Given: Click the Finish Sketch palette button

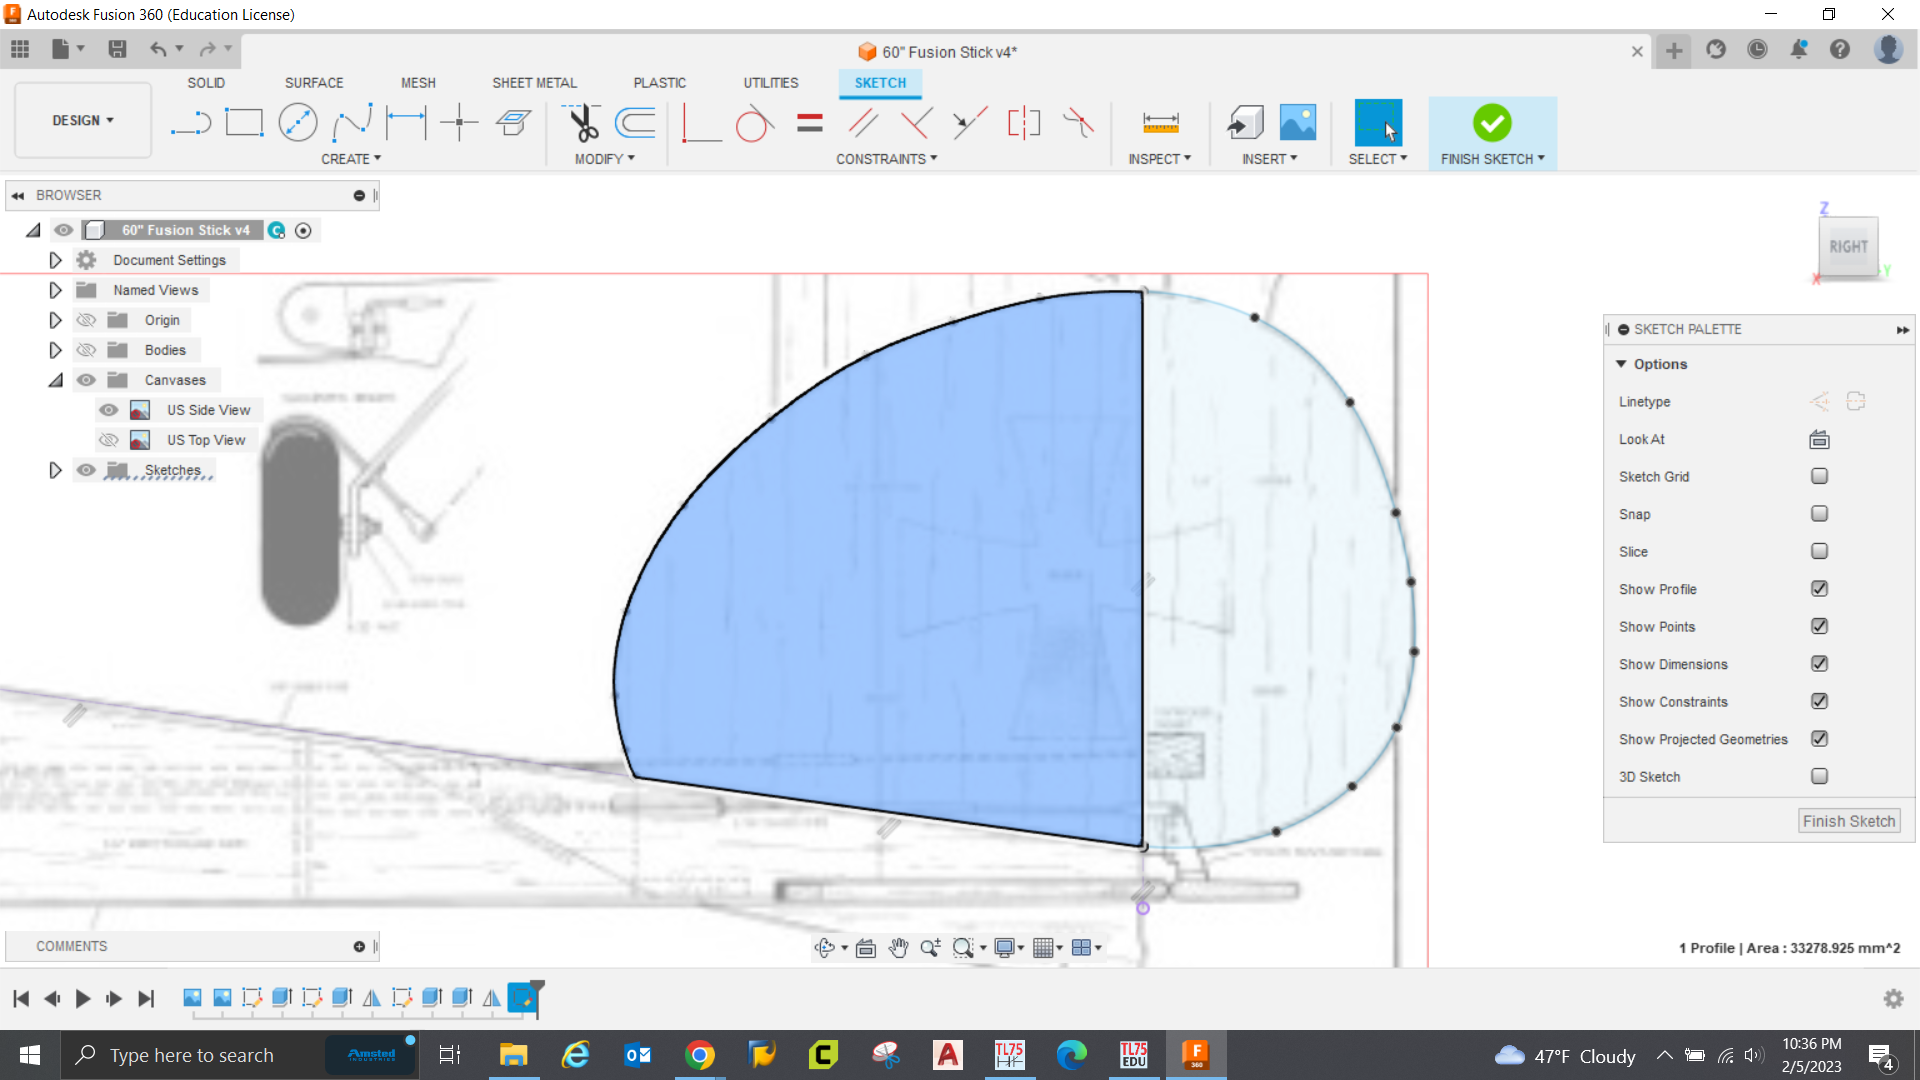Looking at the screenshot, I should point(1848,821).
